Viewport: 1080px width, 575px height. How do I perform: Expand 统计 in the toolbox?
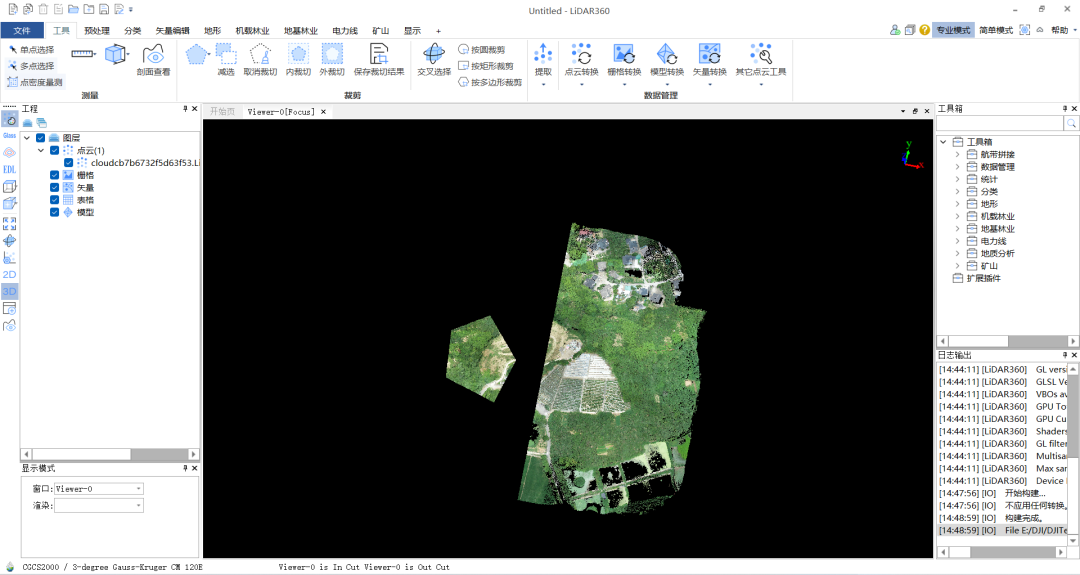957,179
